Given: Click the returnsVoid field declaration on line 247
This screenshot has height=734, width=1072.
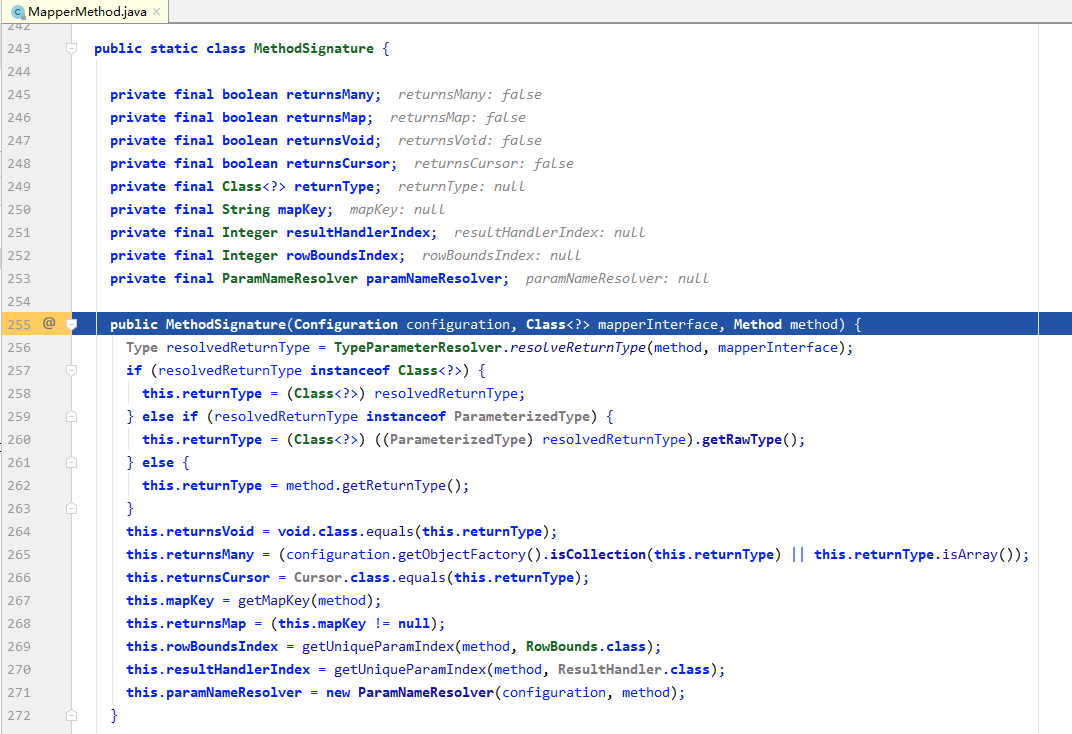Looking at the screenshot, I should [x=330, y=140].
